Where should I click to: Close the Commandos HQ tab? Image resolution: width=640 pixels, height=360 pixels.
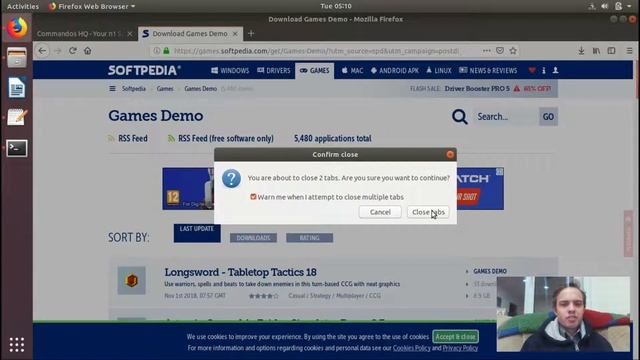129,34
